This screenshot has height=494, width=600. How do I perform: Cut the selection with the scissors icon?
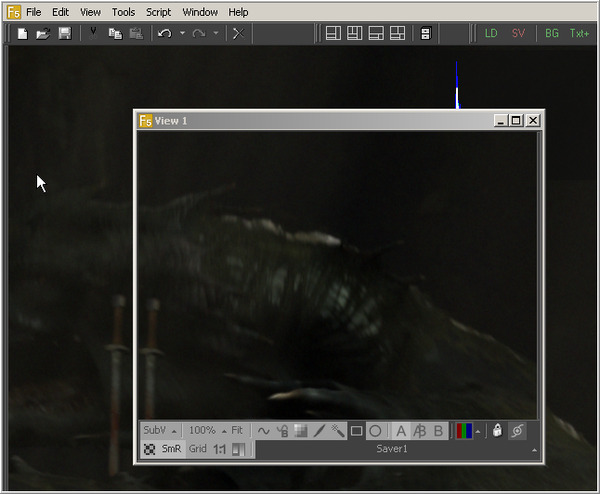coord(93,34)
